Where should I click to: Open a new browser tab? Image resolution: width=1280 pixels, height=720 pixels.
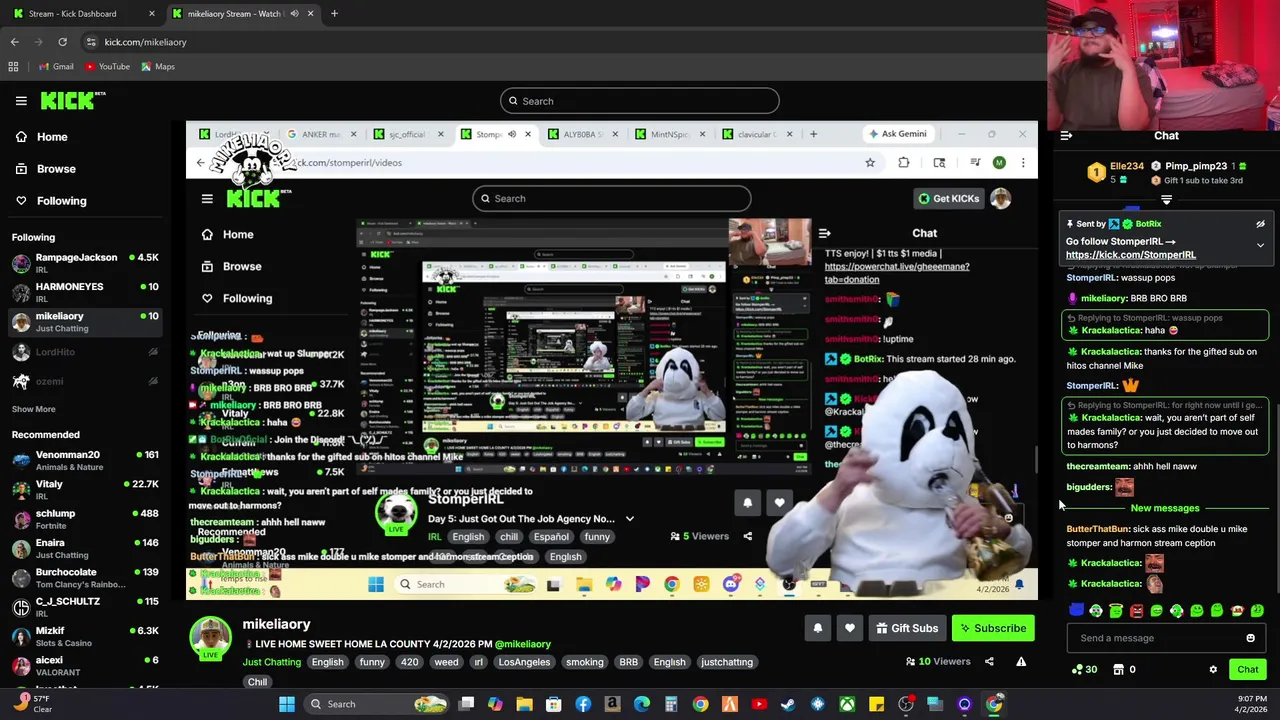click(334, 14)
